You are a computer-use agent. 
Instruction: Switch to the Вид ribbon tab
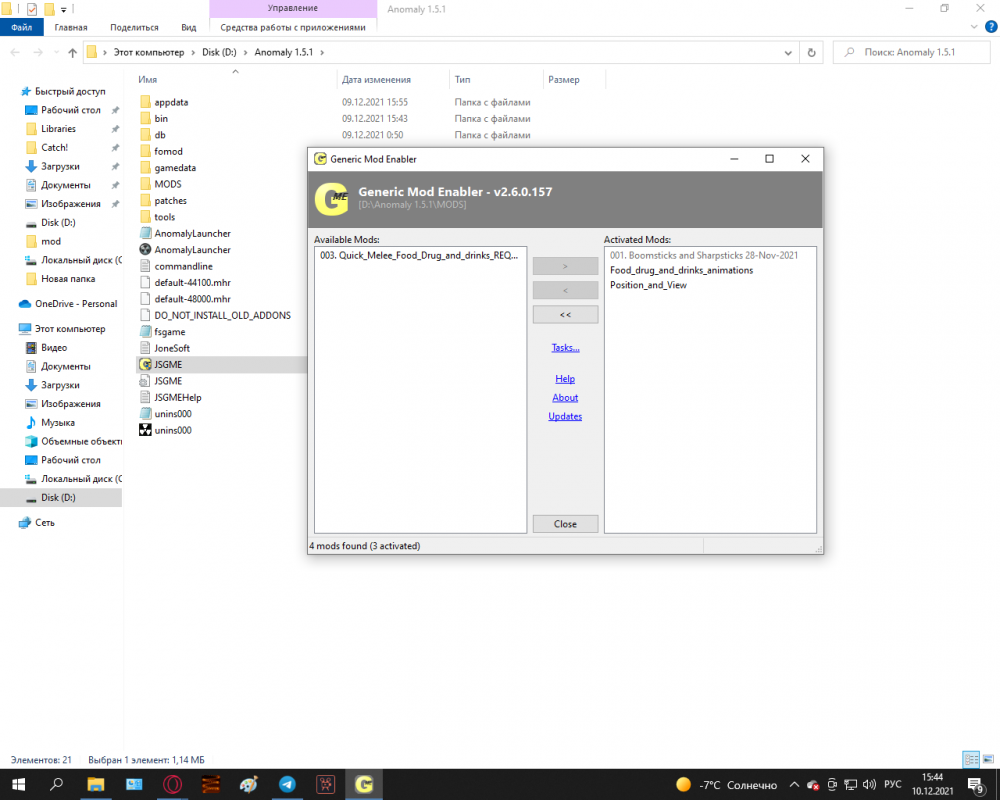click(188, 27)
